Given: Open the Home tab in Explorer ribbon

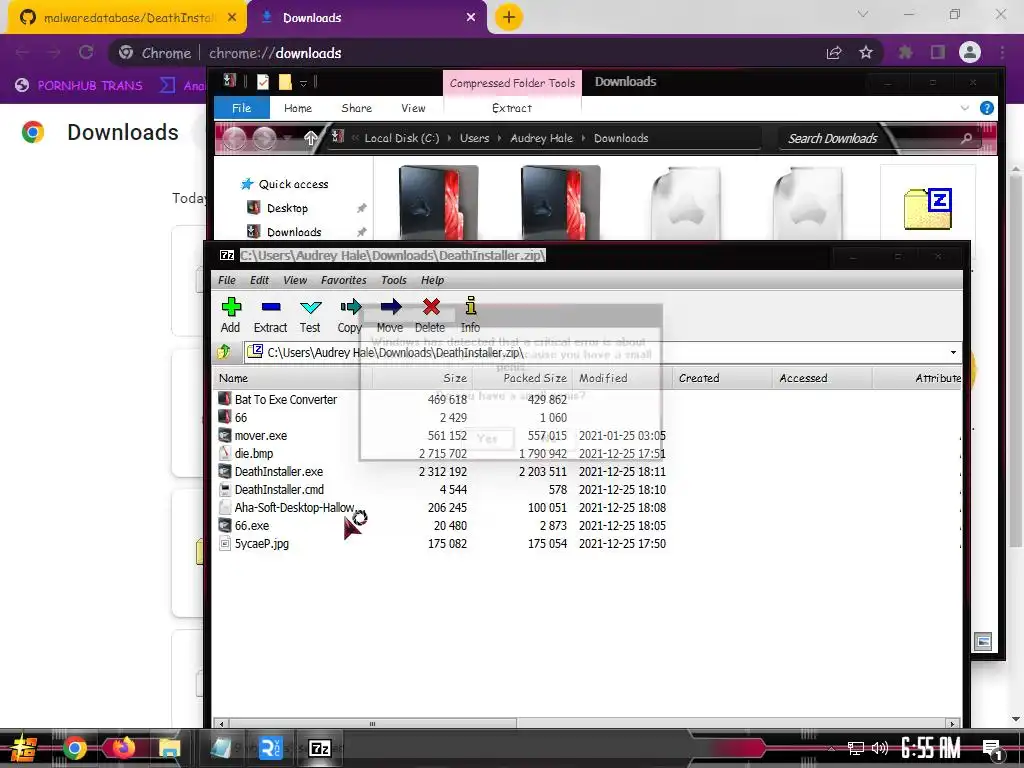Looking at the screenshot, I should tap(298, 108).
